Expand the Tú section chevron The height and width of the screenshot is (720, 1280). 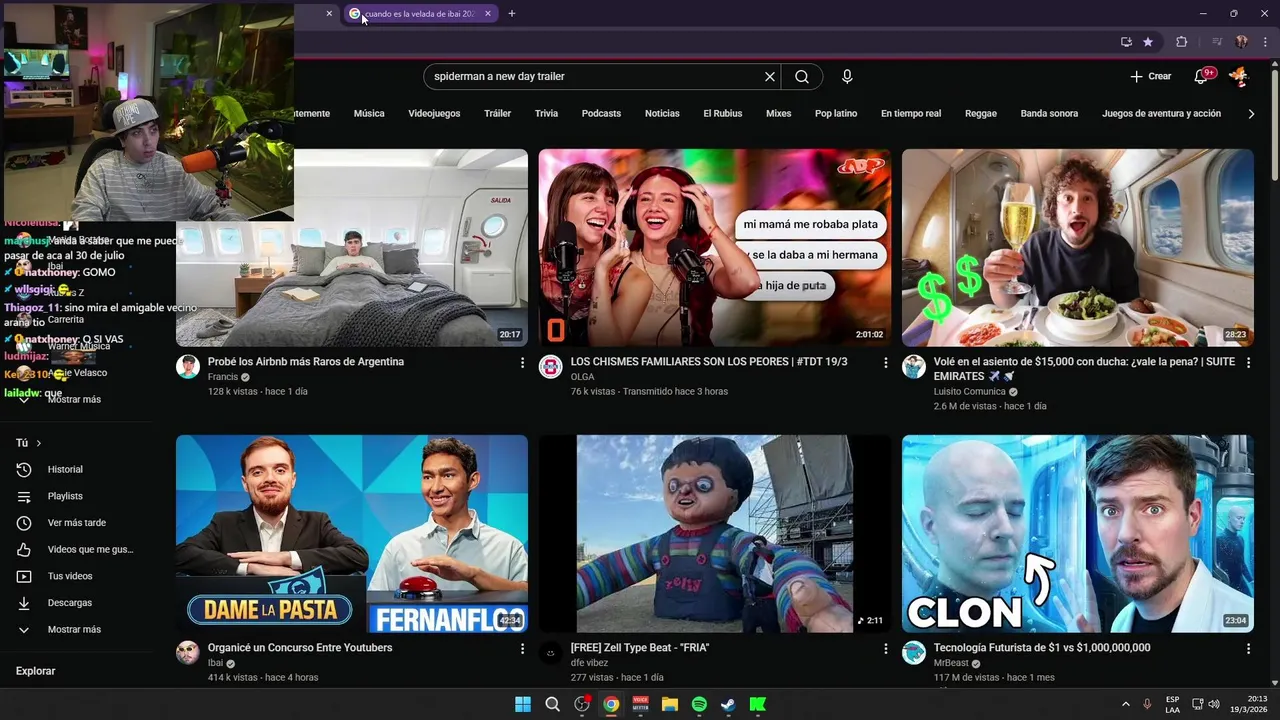coord(39,443)
